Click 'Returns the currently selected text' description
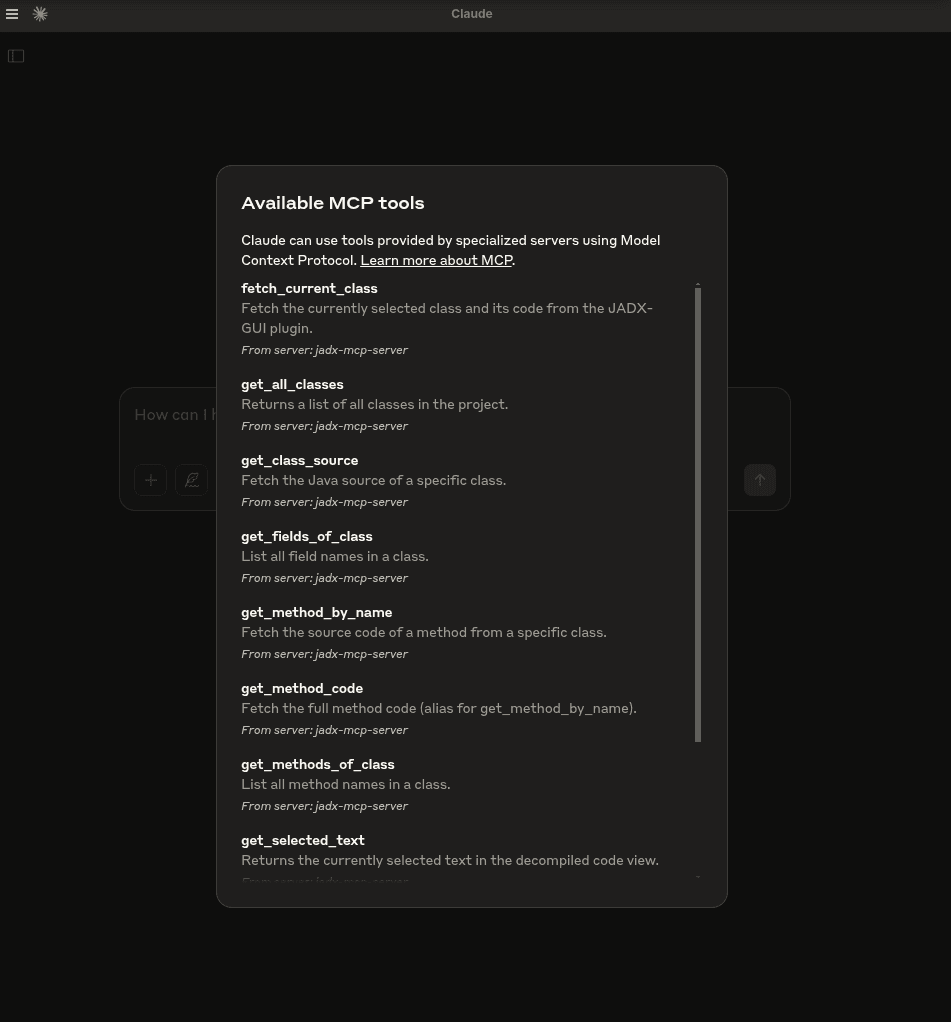Viewport: 951px width, 1022px height. click(450, 860)
